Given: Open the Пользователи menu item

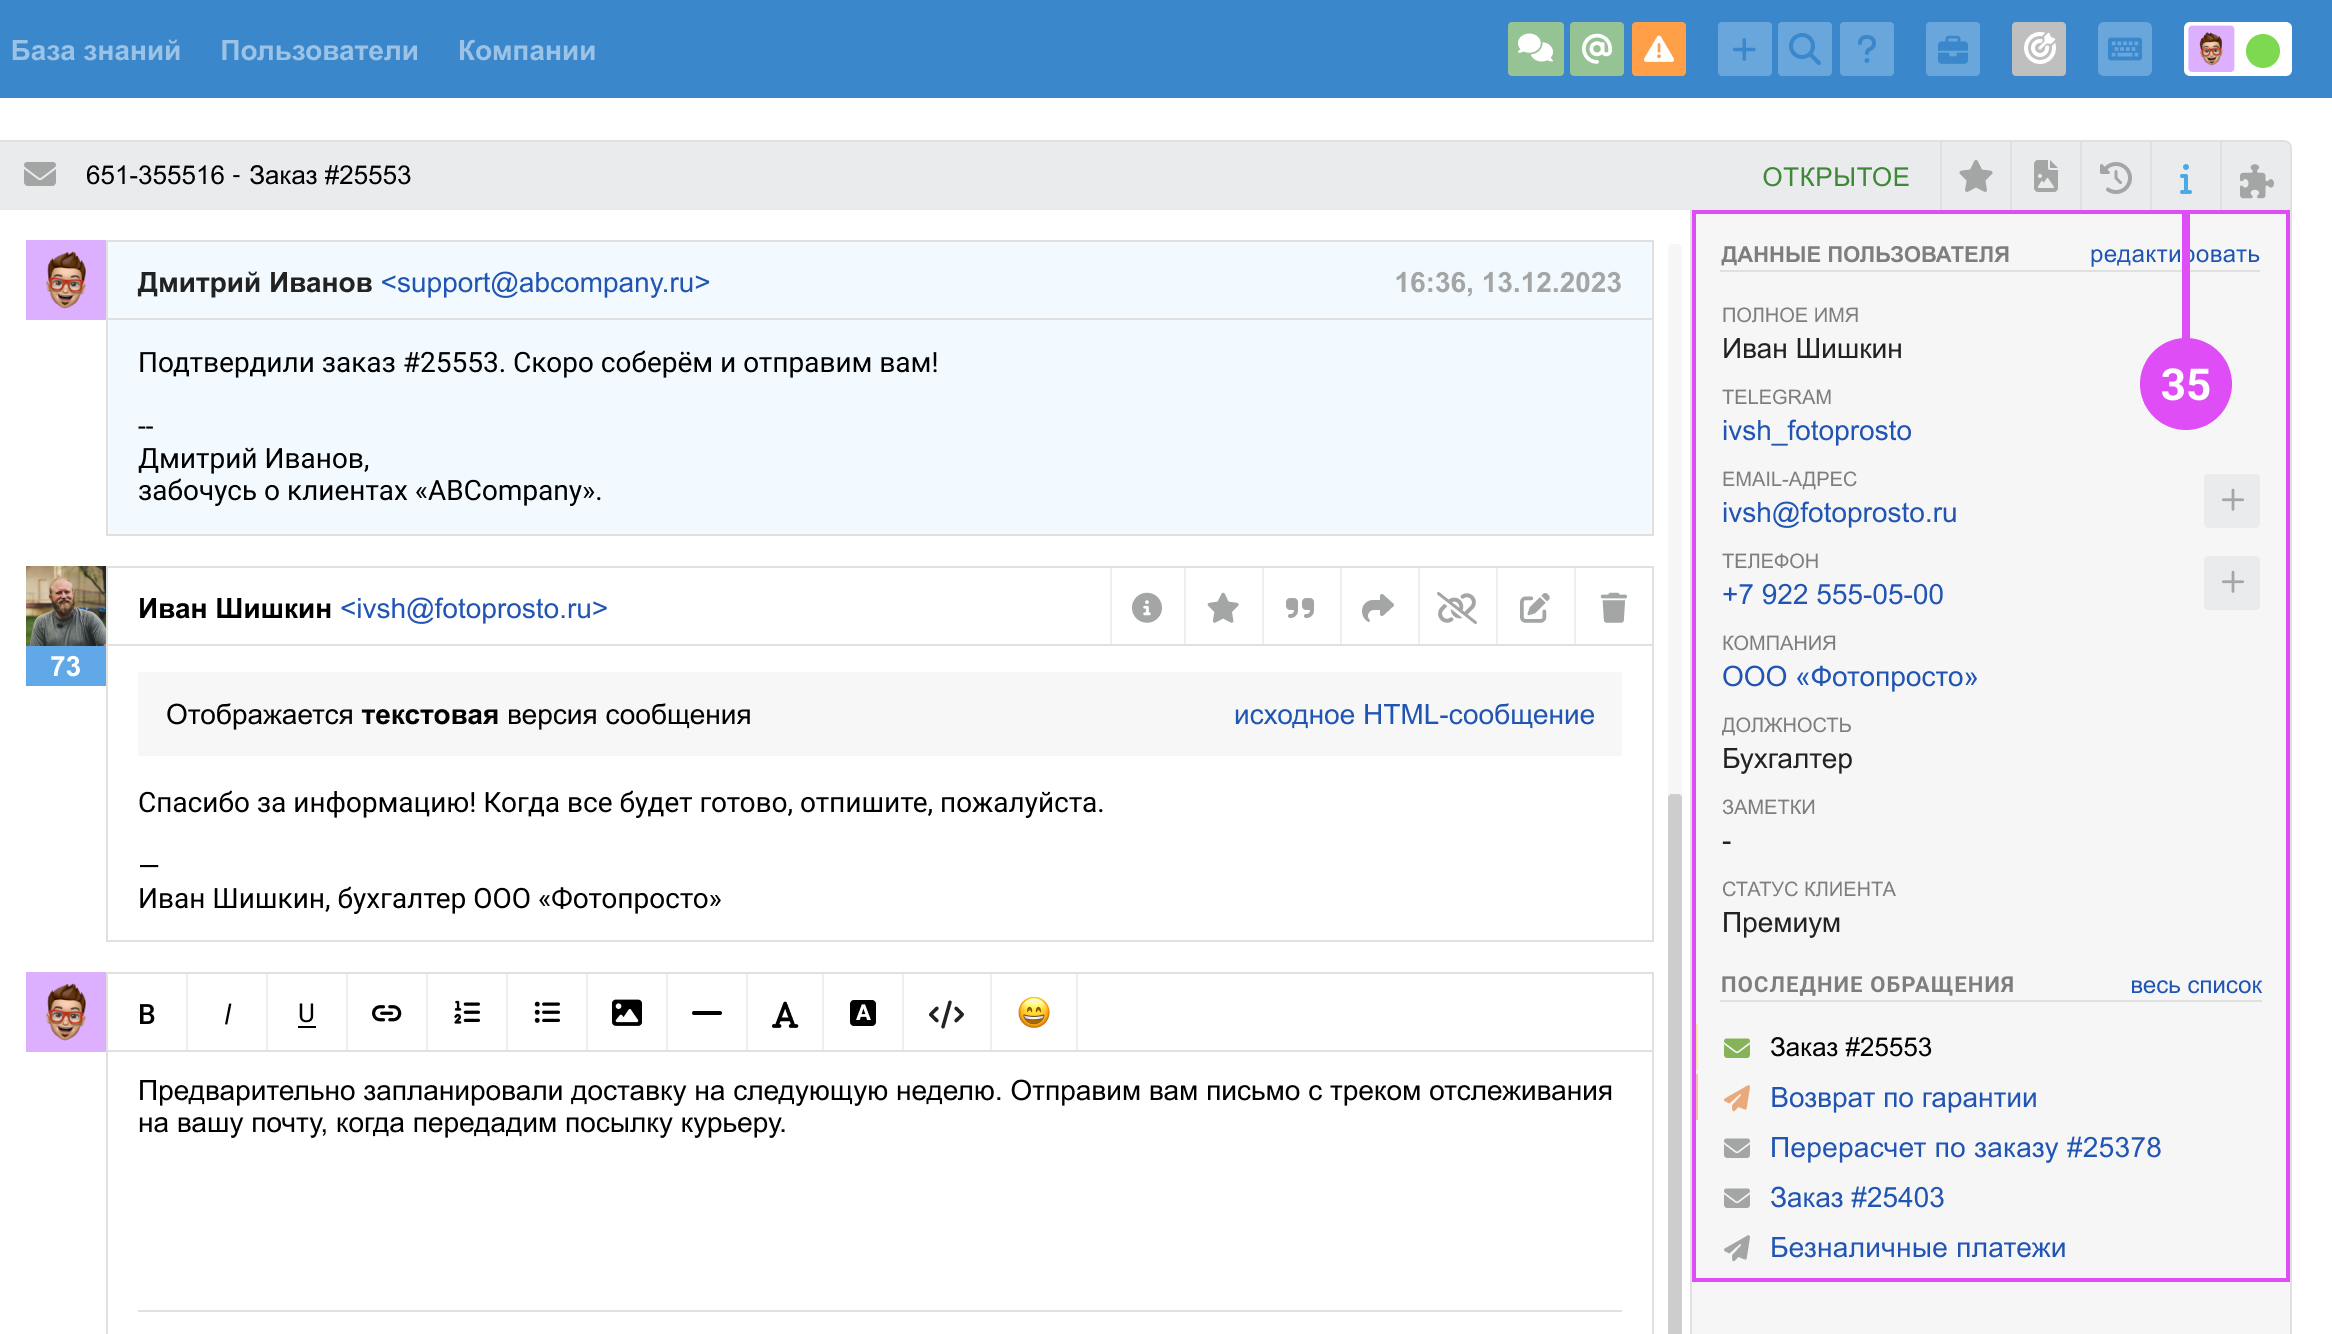Looking at the screenshot, I should click(319, 50).
